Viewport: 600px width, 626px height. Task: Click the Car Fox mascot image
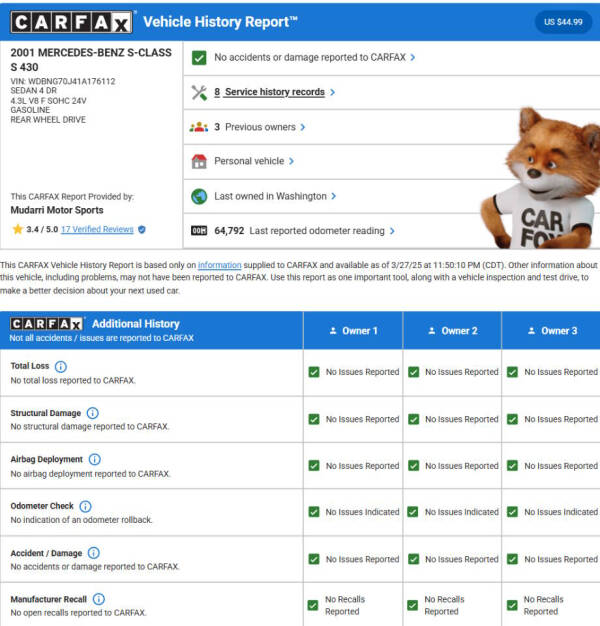pyautogui.click(x=540, y=178)
